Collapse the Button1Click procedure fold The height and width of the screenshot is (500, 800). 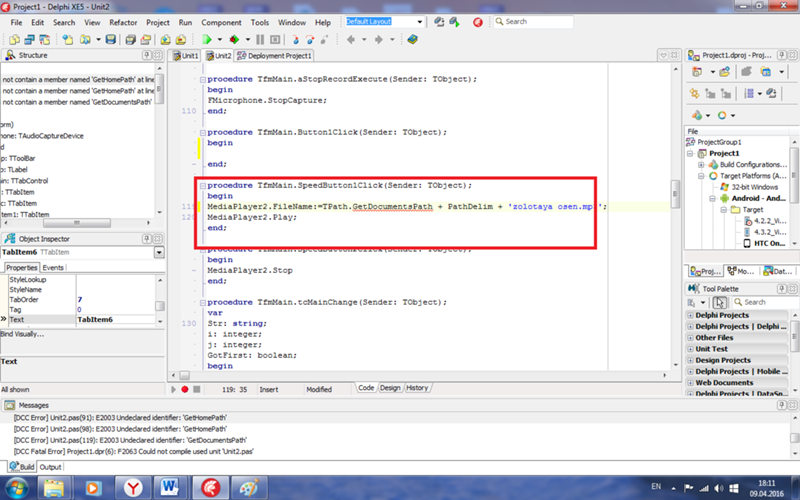click(x=203, y=133)
